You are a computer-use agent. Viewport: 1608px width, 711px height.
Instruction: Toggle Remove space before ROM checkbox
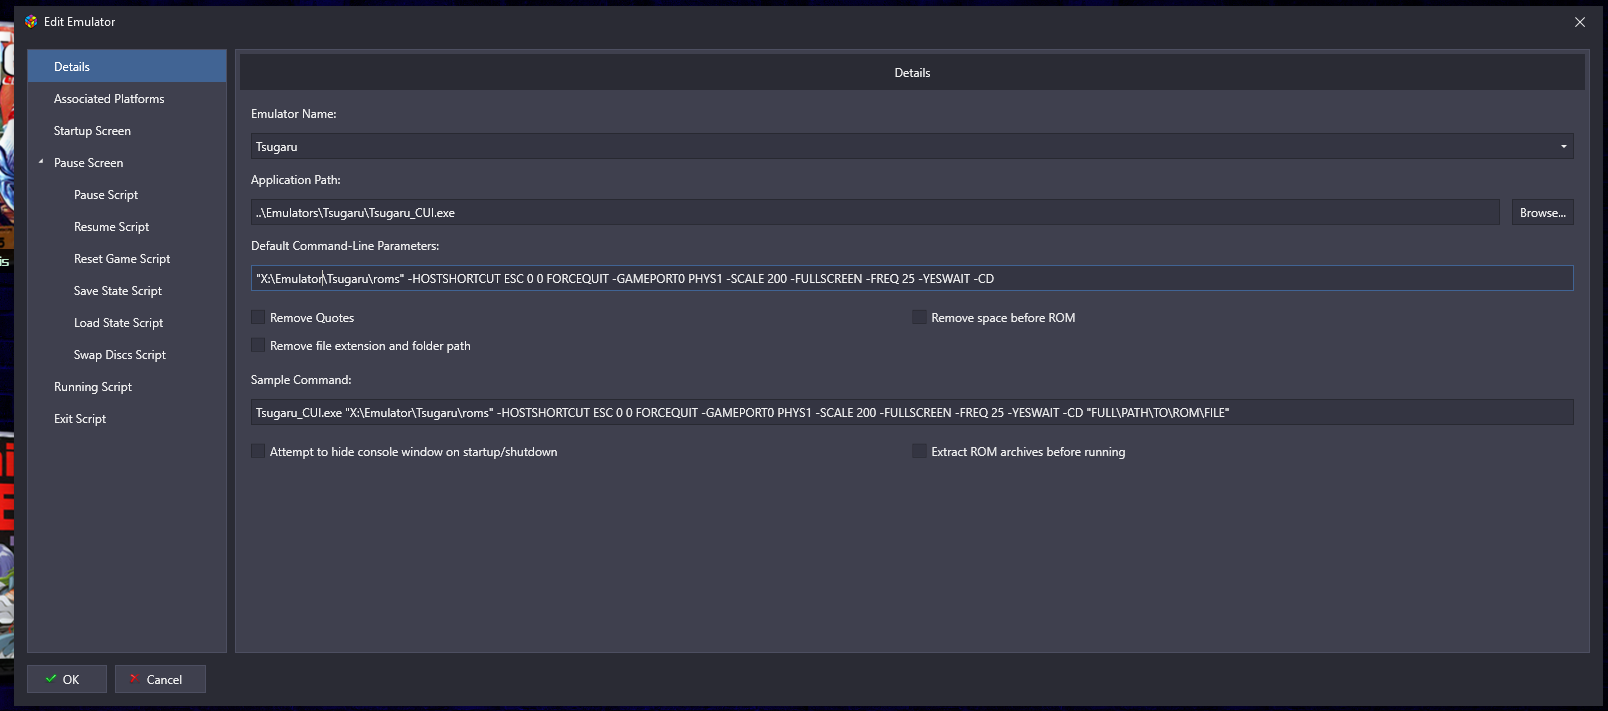point(919,317)
